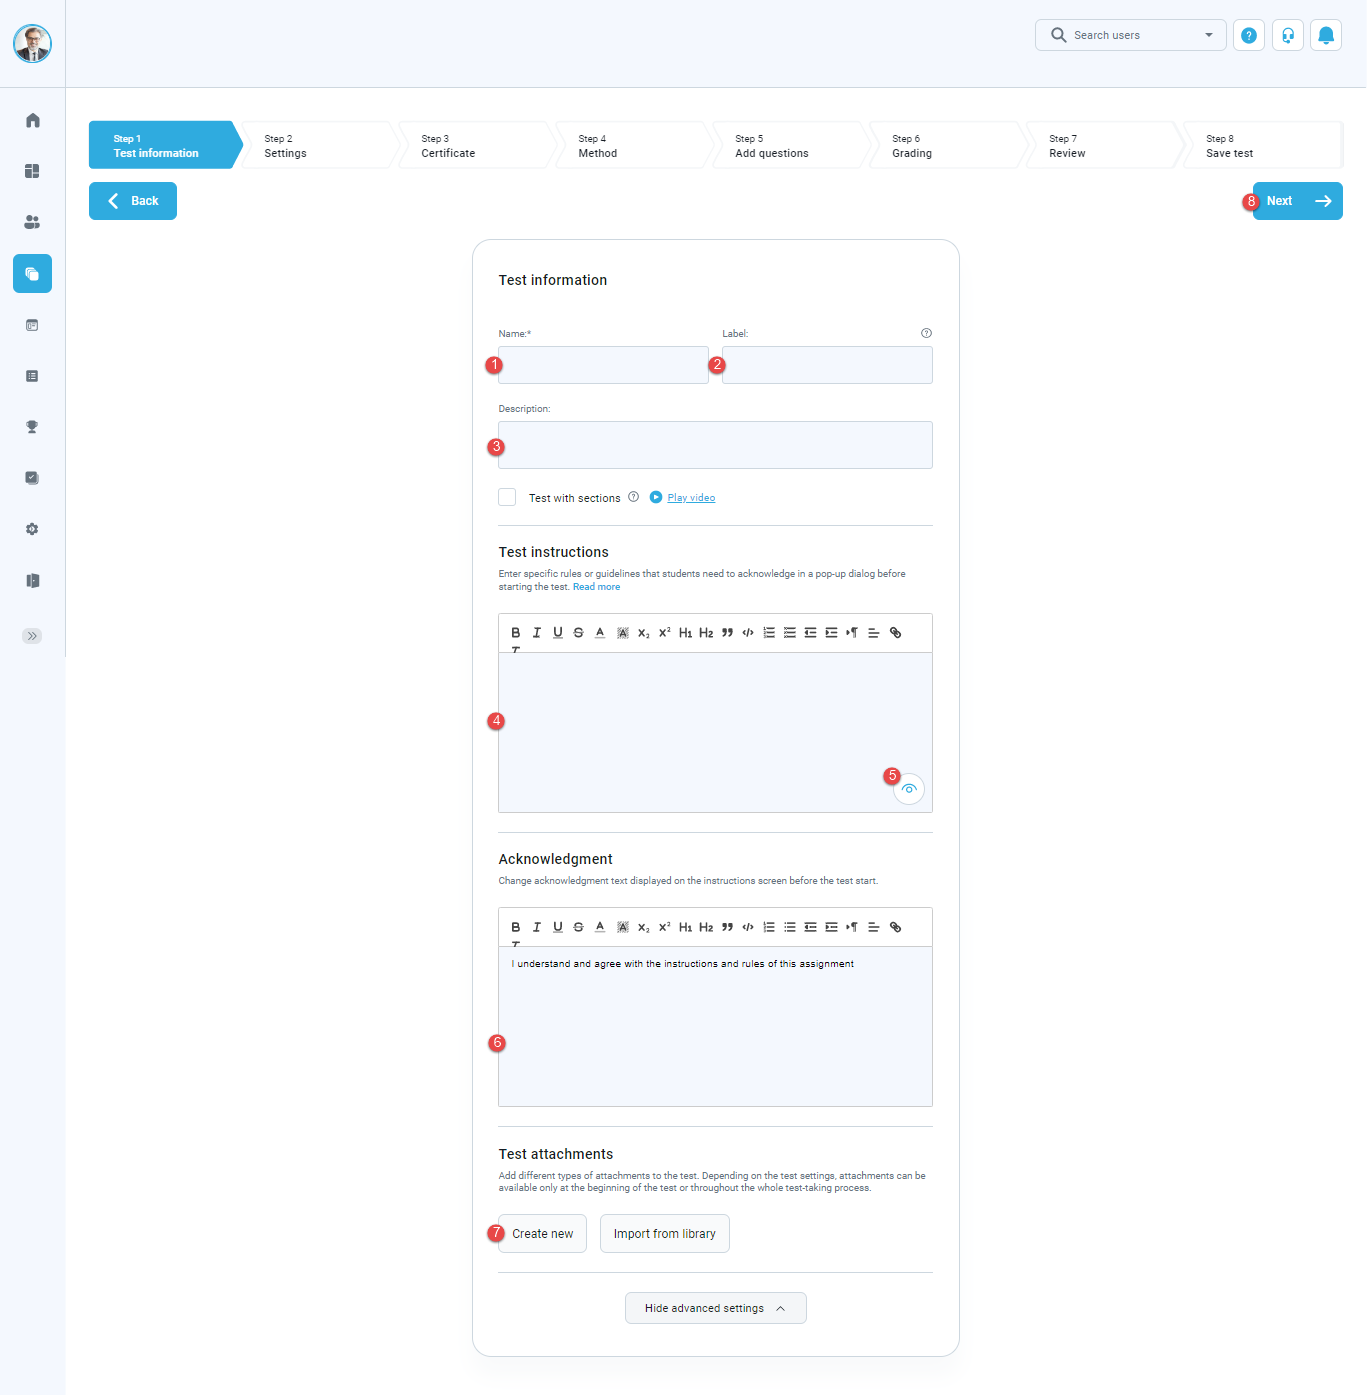Image resolution: width=1367 pixels, height=1395 pixels.
Task: Insert a link in the Acknowledgment editor
Action: tap(895, 927)
